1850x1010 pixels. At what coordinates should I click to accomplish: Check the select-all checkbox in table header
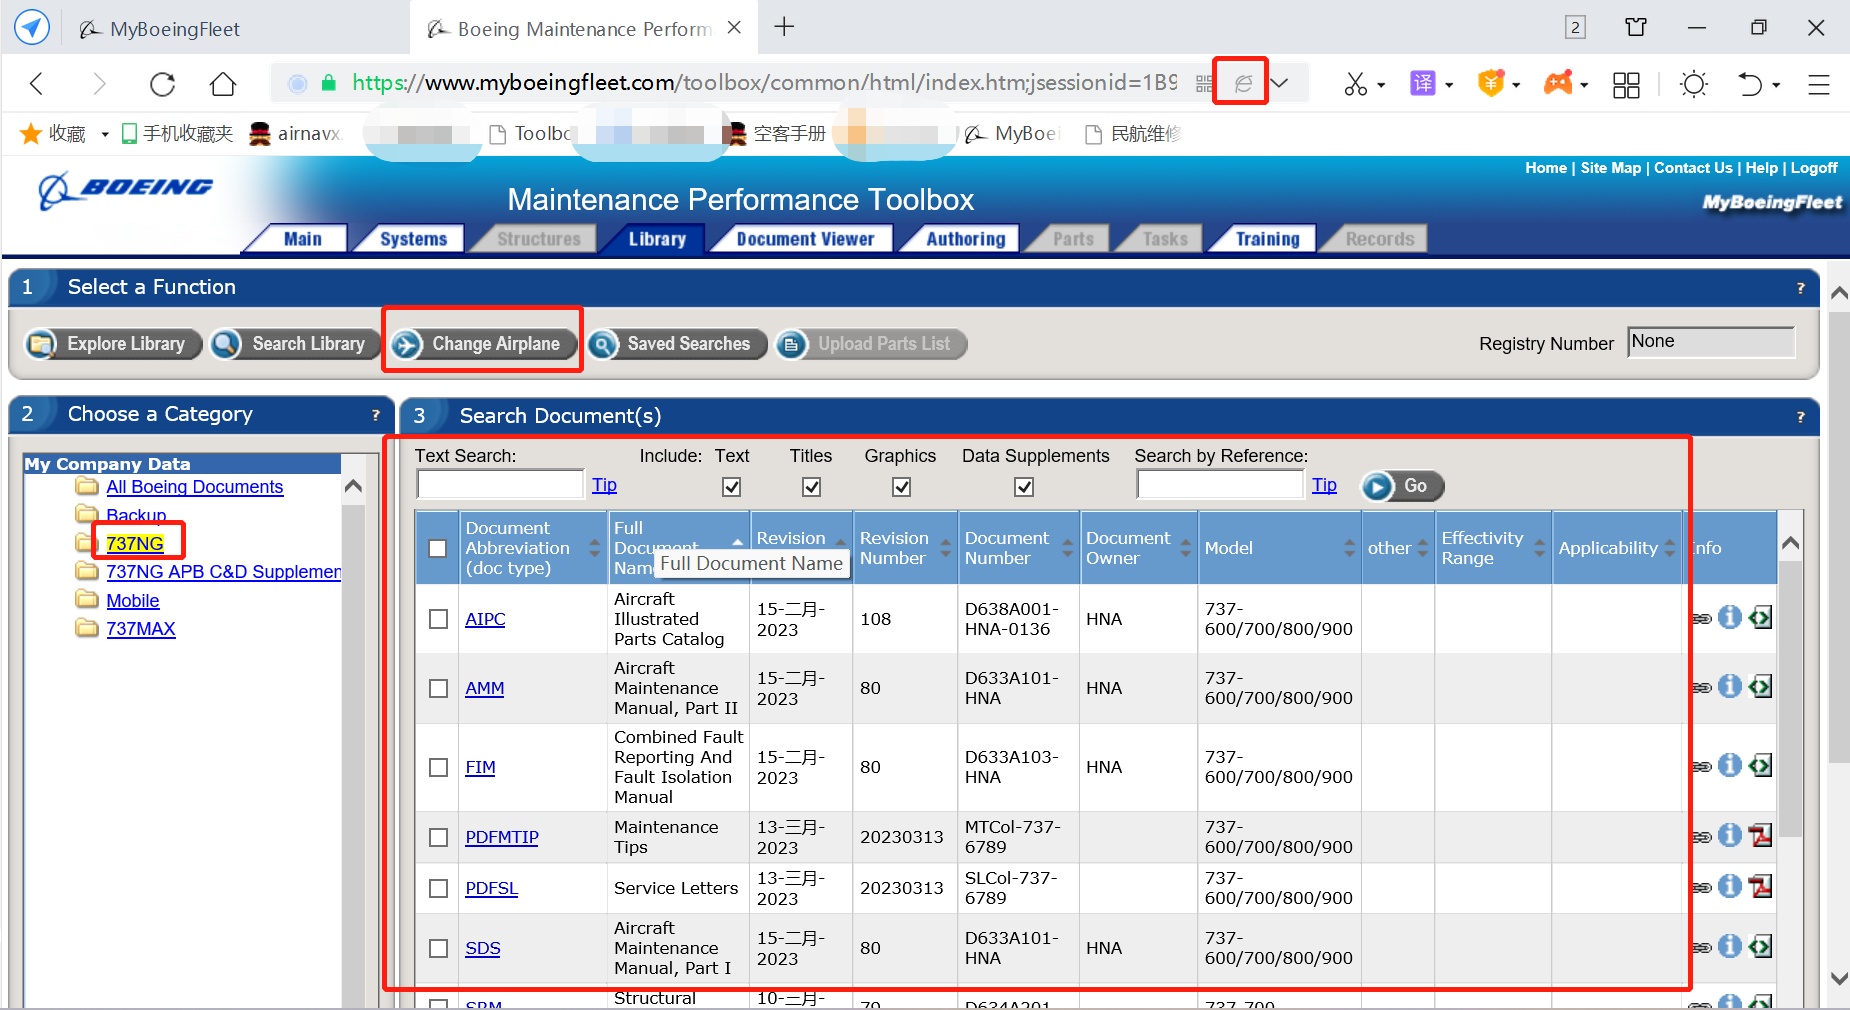click(x=437, y=548)
